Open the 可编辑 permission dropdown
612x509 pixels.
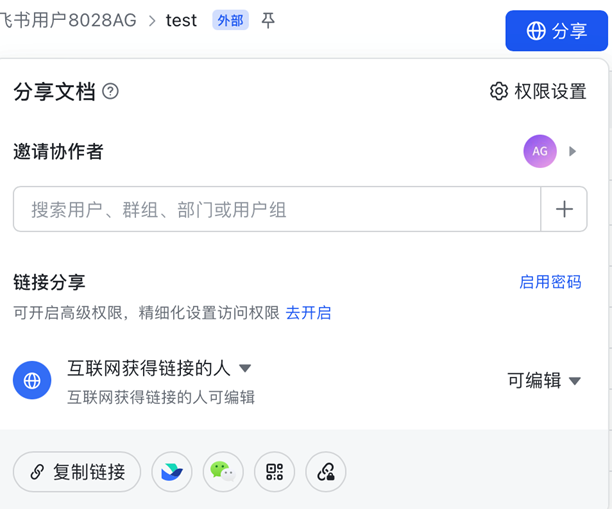543,380
